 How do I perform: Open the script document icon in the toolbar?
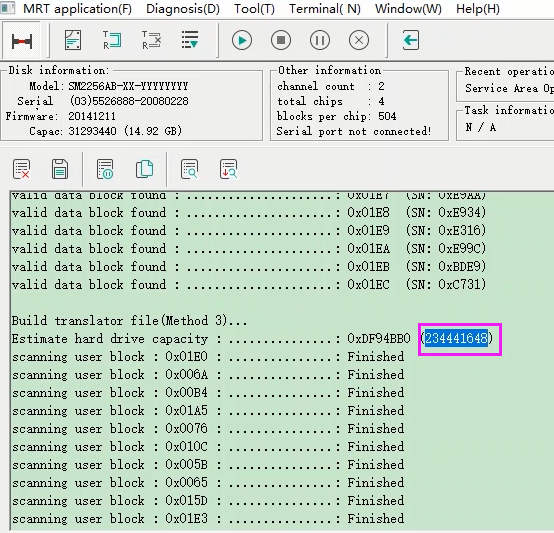pos(73,40)
